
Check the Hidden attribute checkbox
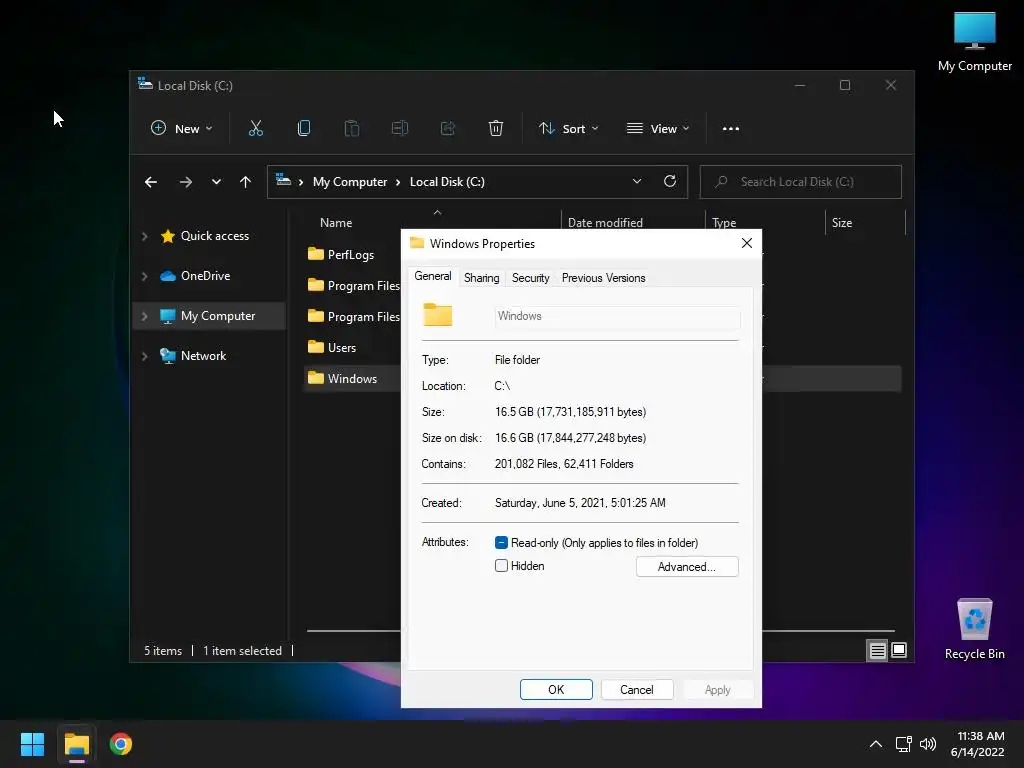point(502,566)
